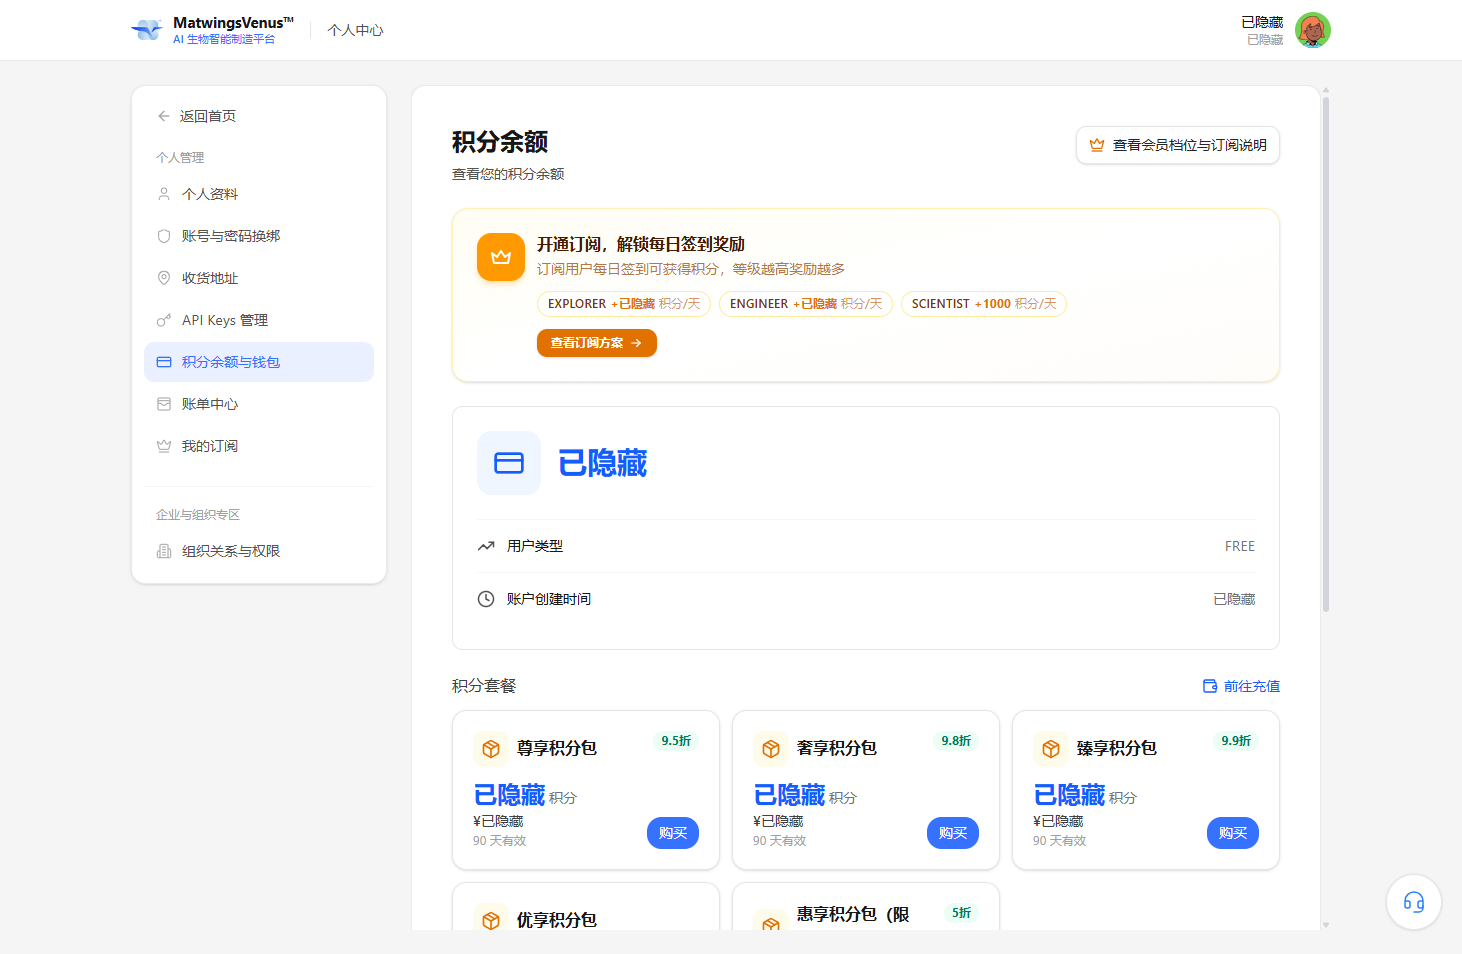
Task: Click 账户创建时间 row label
Action: [x=549, y=599]
